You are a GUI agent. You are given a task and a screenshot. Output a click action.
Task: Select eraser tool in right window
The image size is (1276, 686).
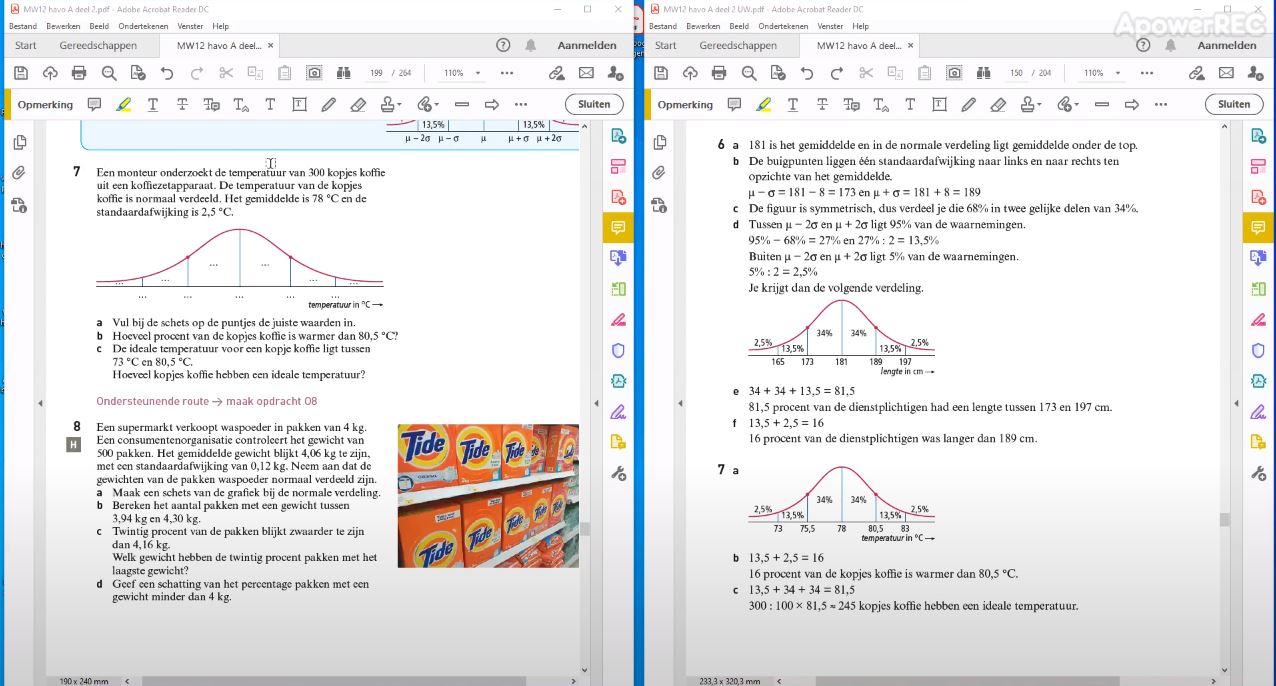[x=998, y=104]
